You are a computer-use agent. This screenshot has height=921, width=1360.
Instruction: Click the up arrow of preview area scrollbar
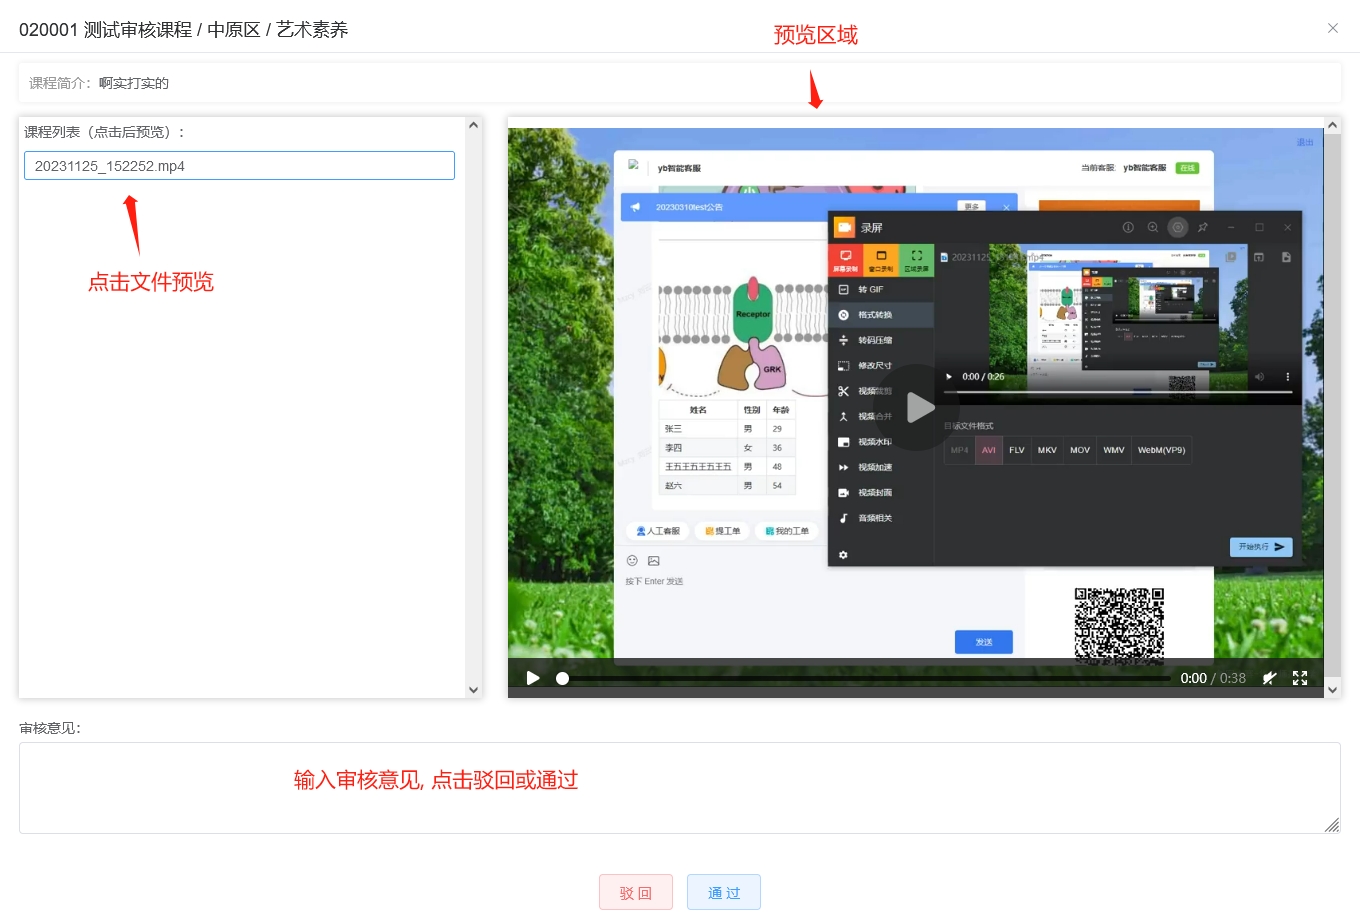(x=1332, y=125)
